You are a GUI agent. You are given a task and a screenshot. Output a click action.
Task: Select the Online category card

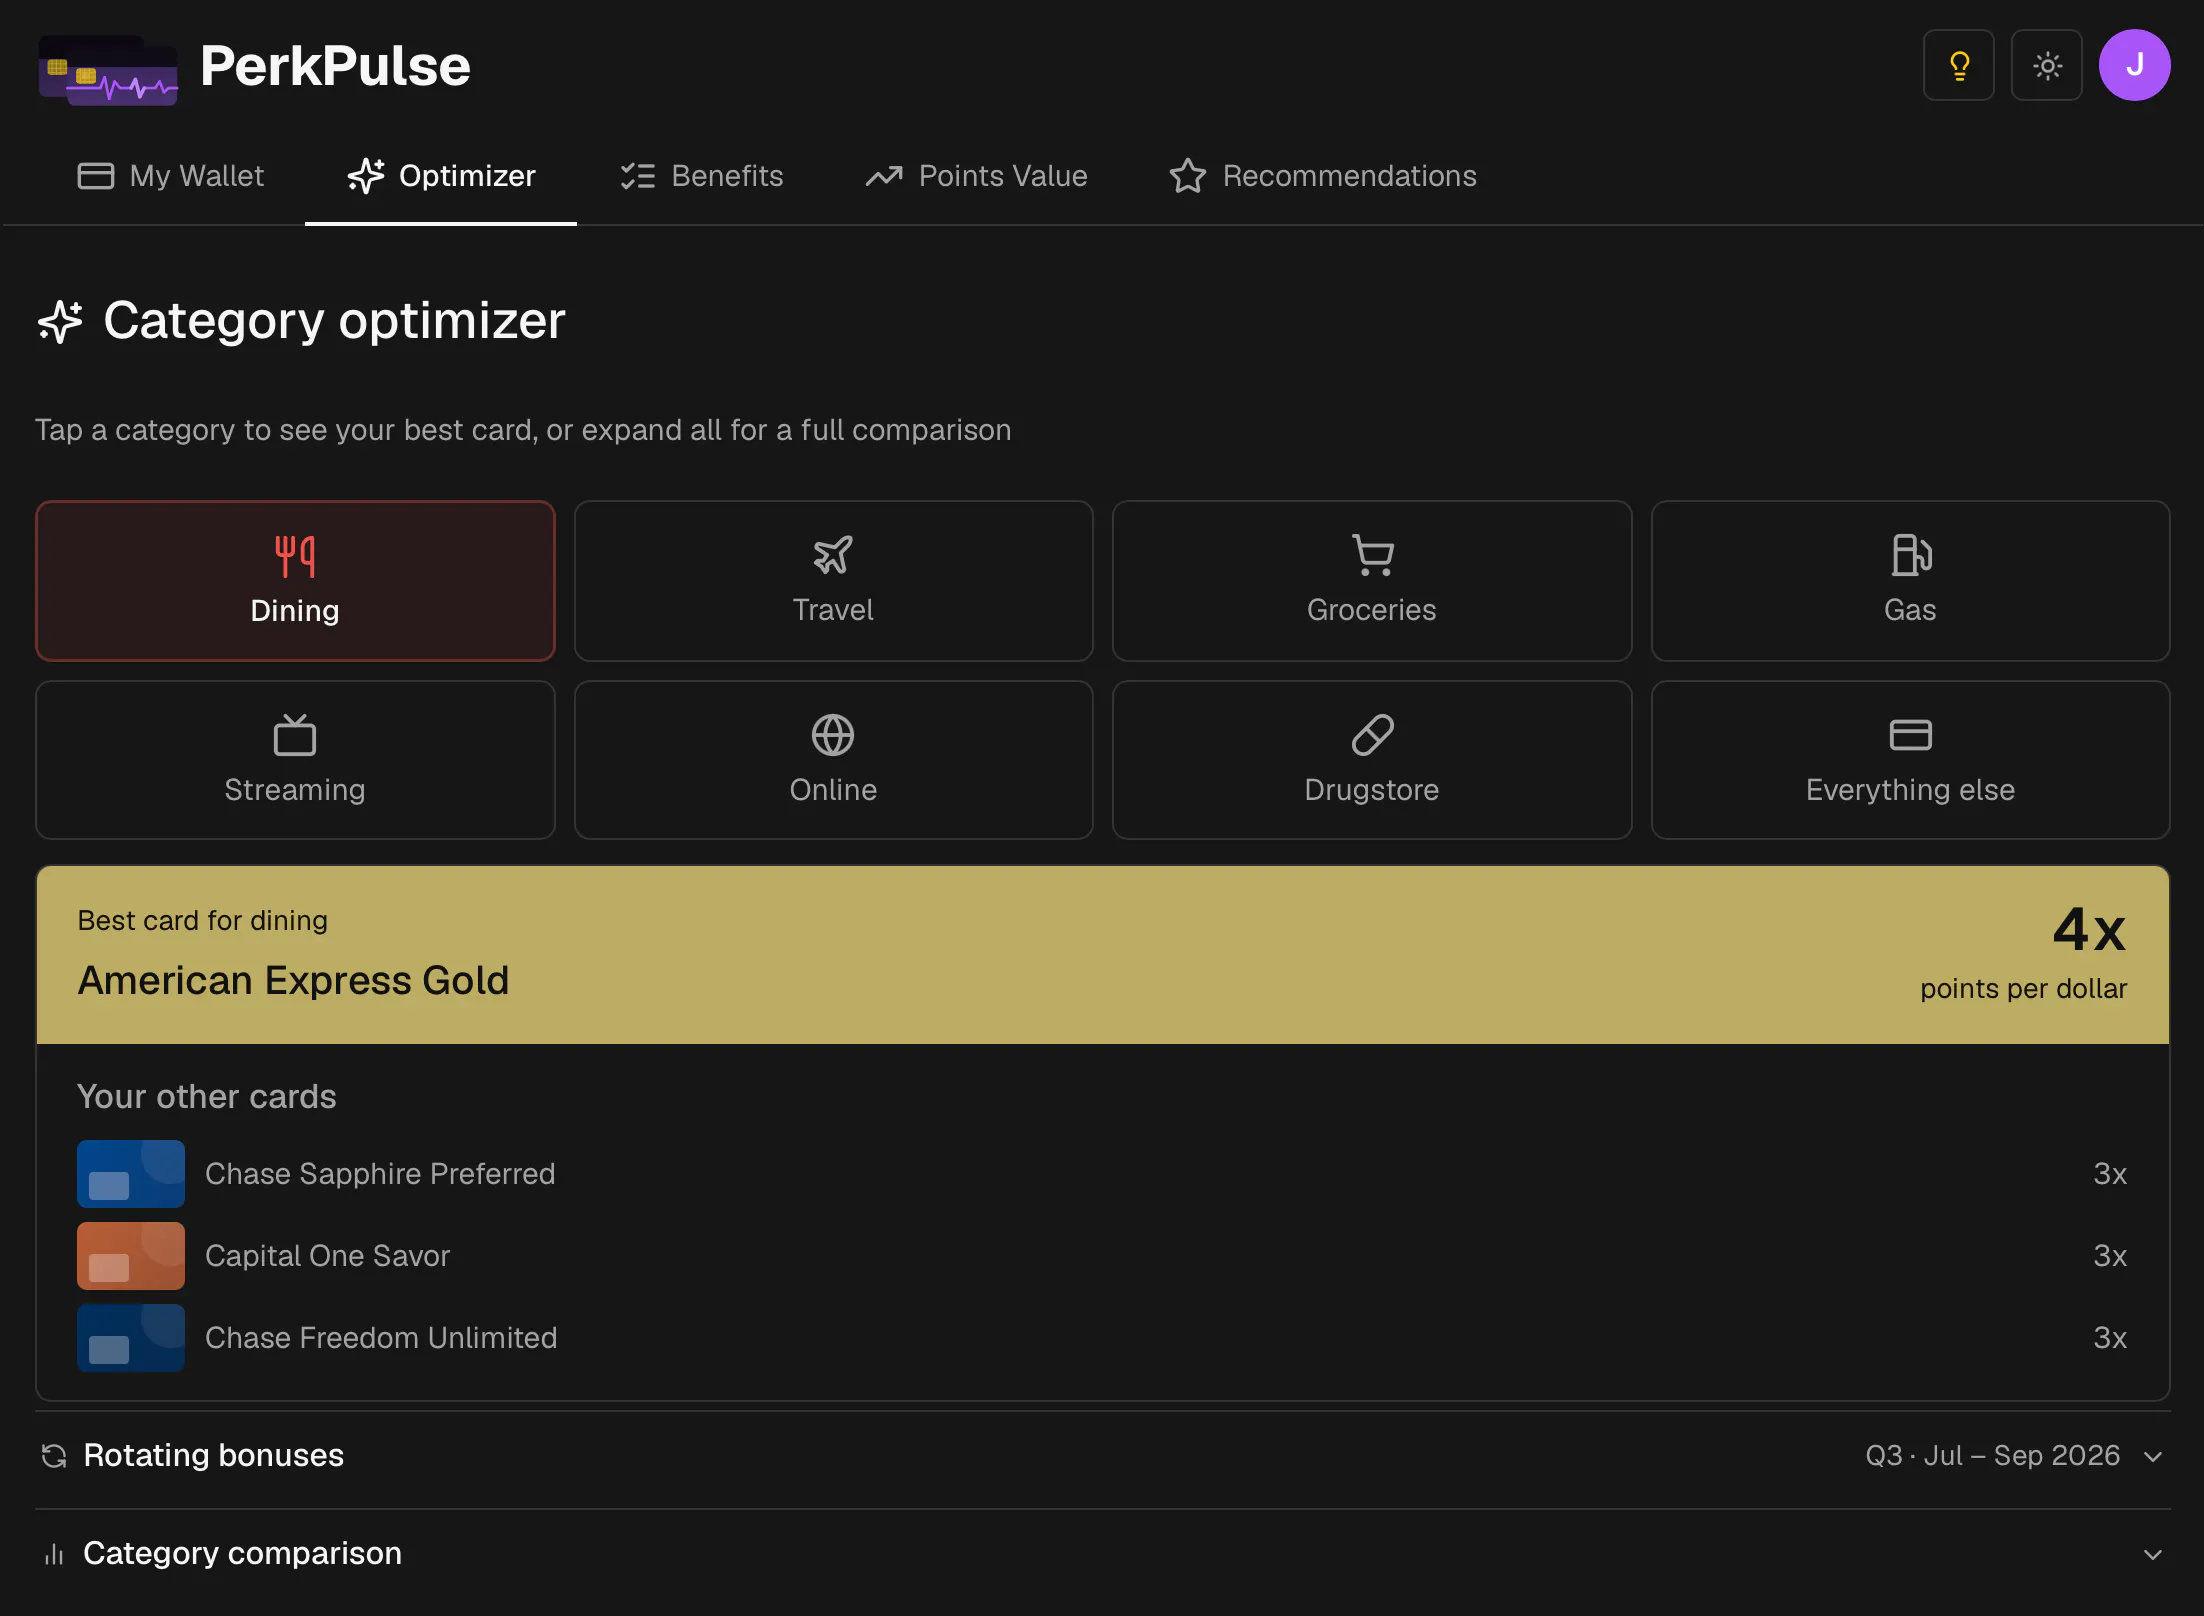coord(833,760)
